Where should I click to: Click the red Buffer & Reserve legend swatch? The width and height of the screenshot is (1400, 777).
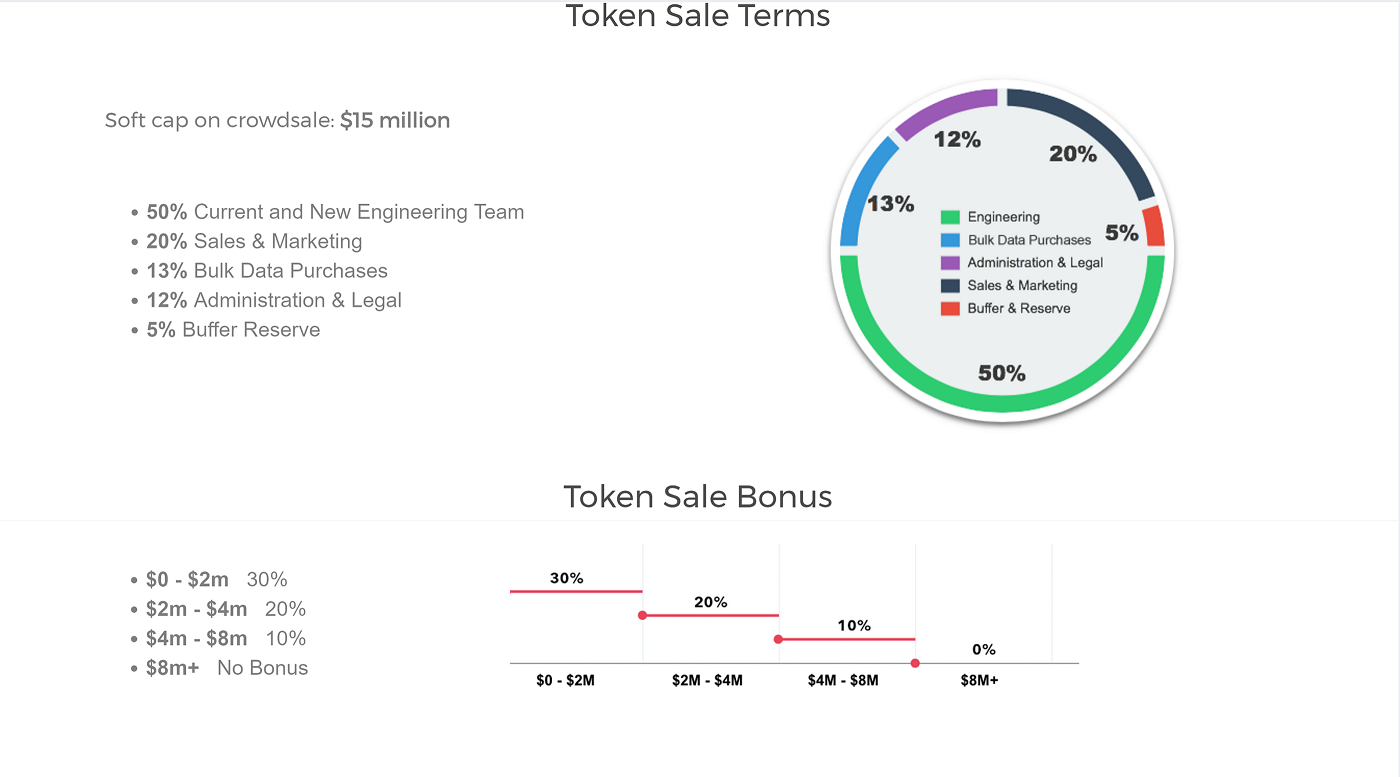(x=950, y=309)
